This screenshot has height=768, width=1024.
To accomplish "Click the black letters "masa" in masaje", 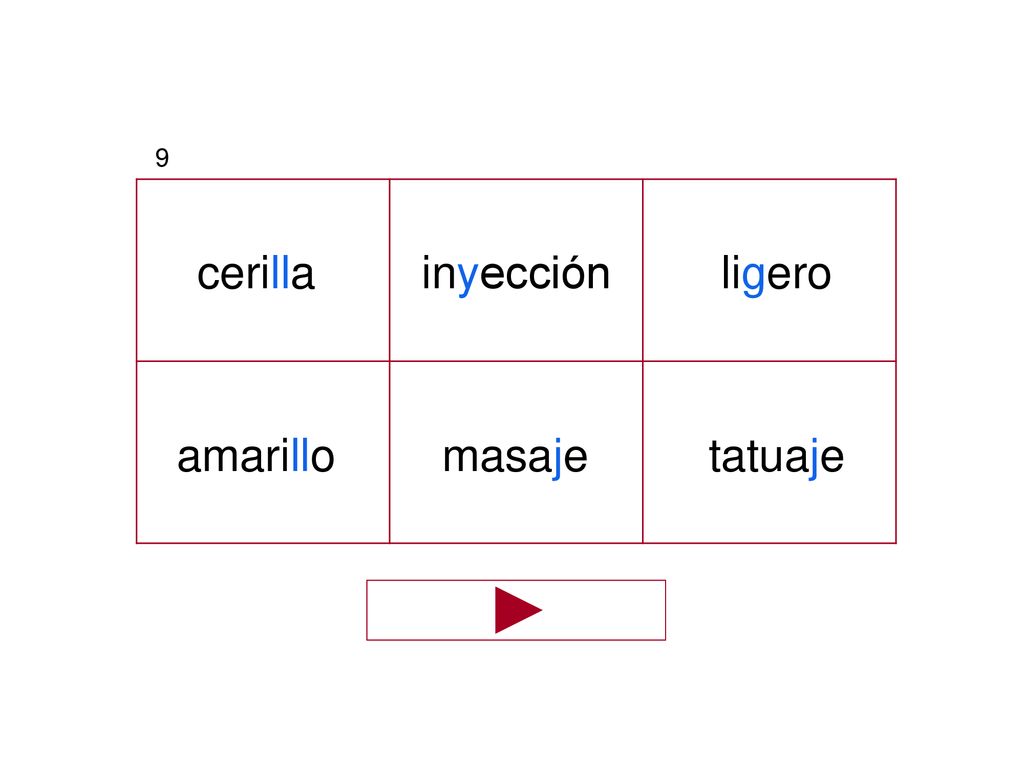I will pyautogui.click(x=498, y=458).
